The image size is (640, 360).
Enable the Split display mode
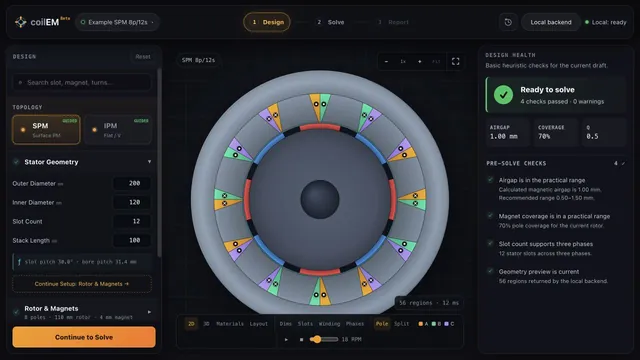(401, 324)
